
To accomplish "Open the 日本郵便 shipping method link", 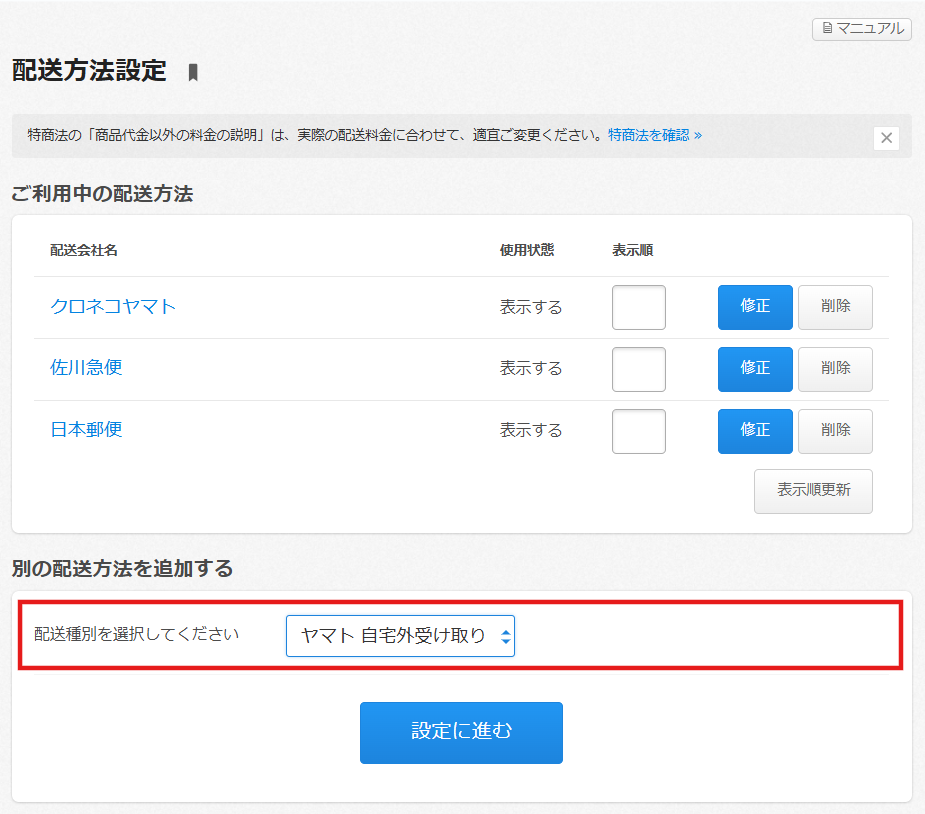I will click(x=86, y=430).
